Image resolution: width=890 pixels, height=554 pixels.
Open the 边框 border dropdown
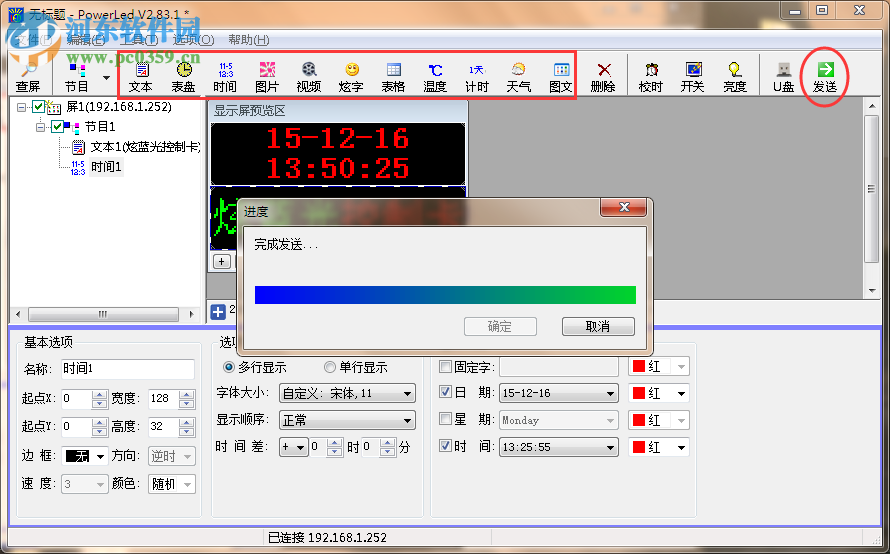pos(85,456)
